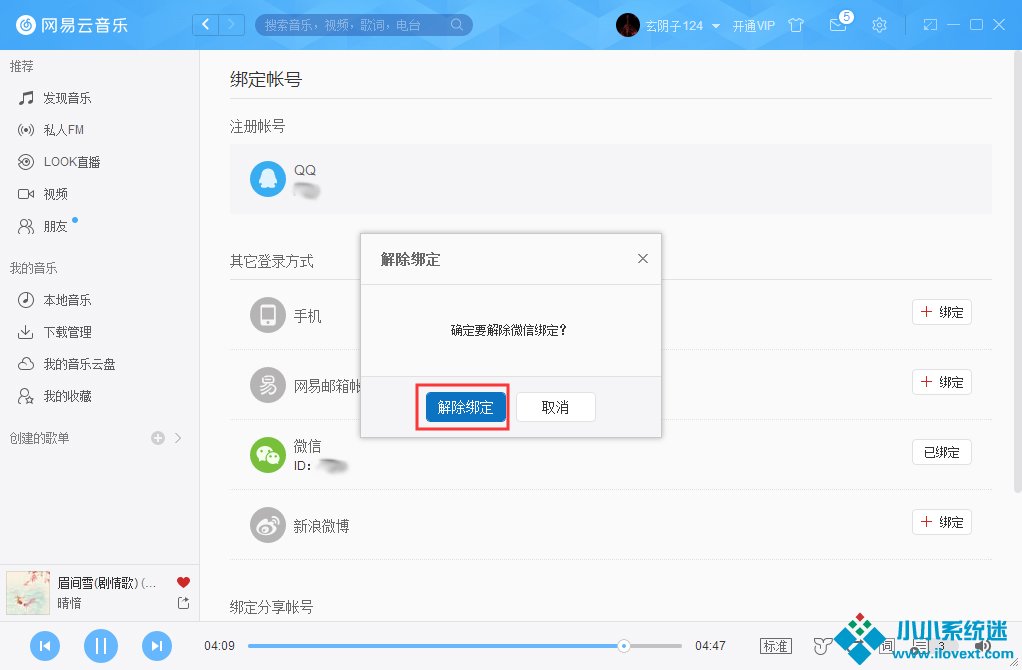The width and height of the screenshot is (1022, 670).
Task: Select 私人FM in the sidebar
Action: coord(63,130)
